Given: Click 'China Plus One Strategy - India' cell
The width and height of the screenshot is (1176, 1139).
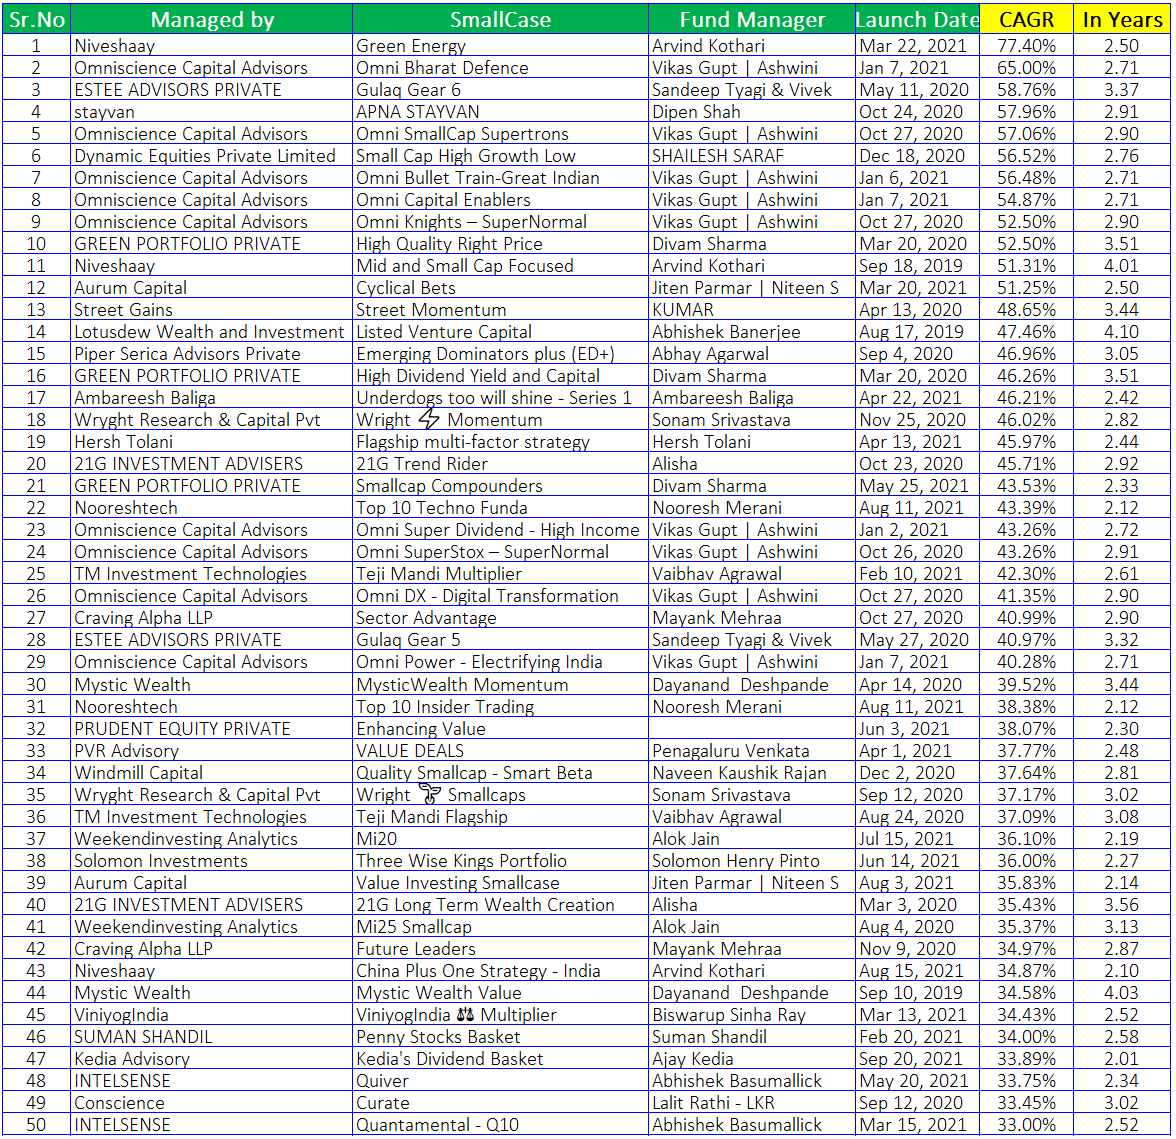Looking at the screenshot, I should (500, 971).
